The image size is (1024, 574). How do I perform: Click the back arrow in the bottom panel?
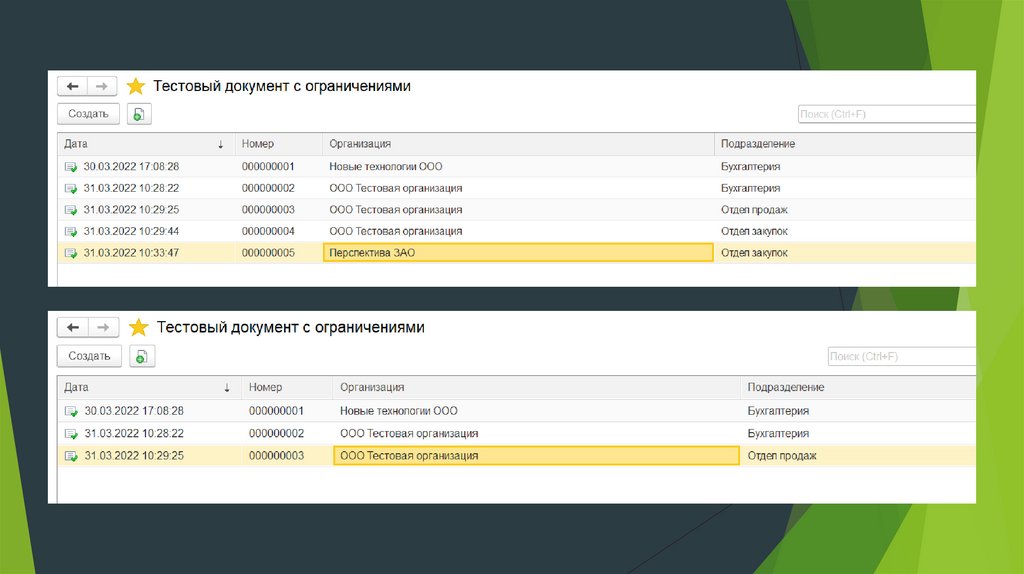pyautogui.click(x=73, y=327)
